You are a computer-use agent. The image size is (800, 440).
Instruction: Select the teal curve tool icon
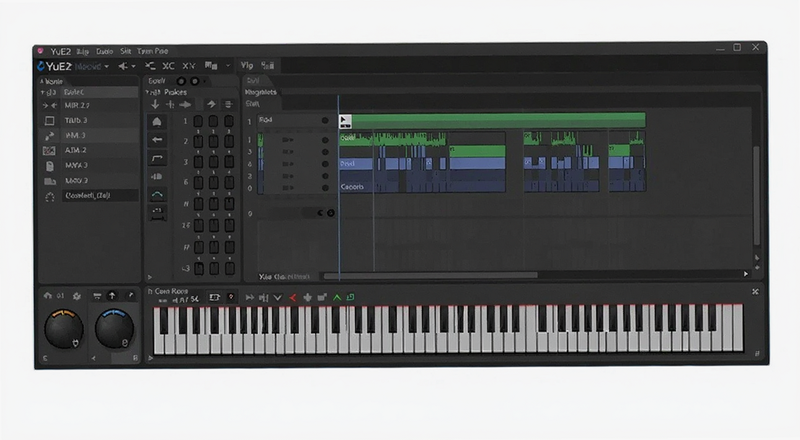click(157, 194)
